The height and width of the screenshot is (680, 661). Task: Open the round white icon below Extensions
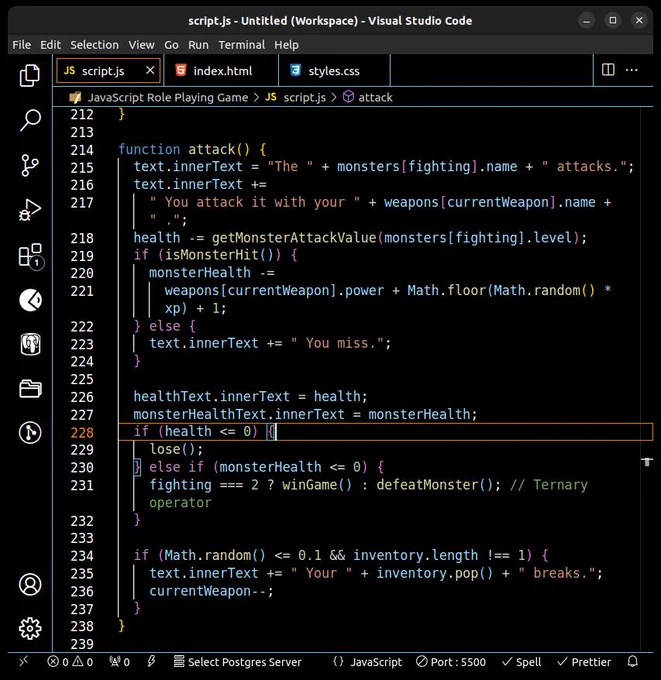tap(30, 300)
